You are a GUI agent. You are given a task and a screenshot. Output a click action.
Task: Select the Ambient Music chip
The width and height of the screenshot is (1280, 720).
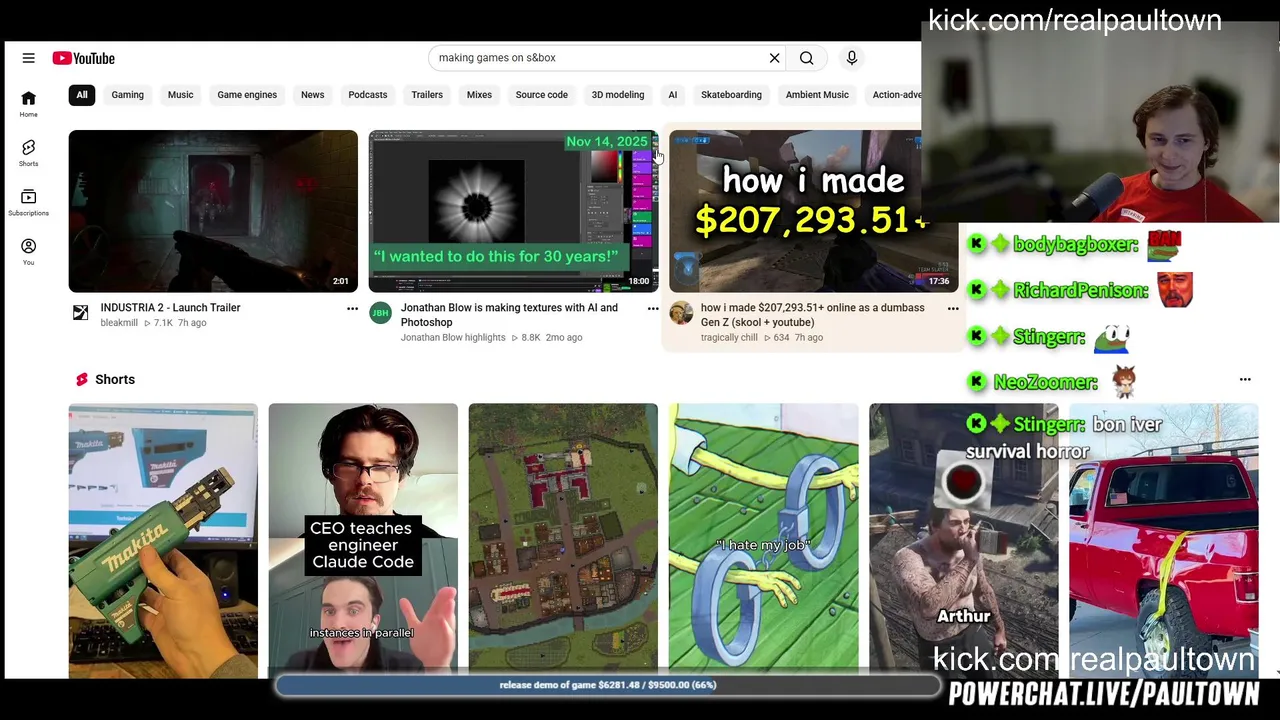[x=817, y=95]
